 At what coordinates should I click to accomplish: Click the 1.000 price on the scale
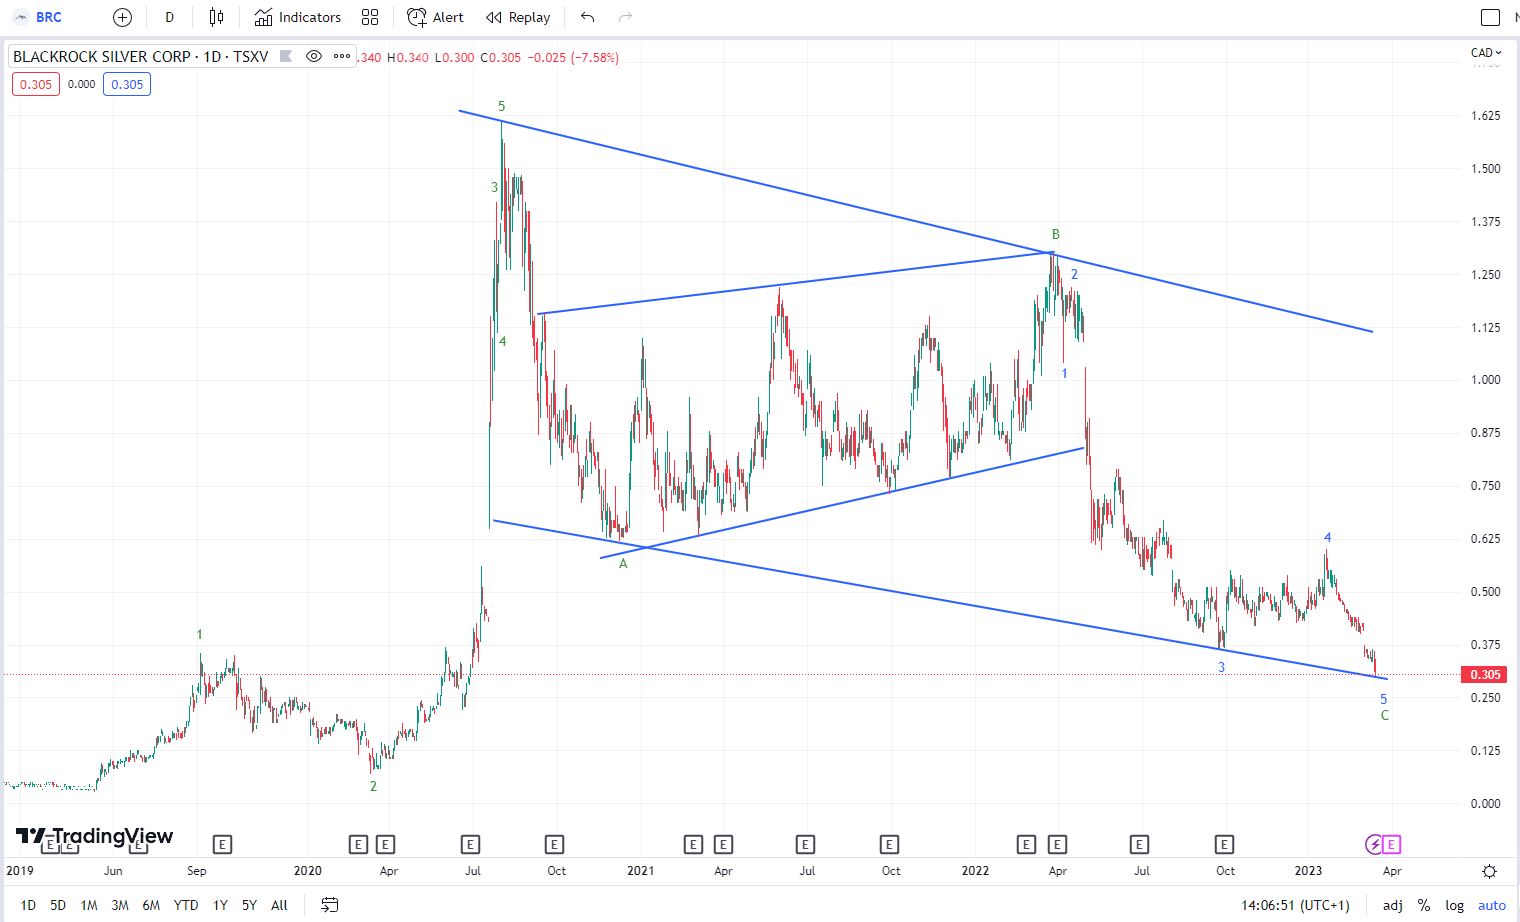[x=1485, y=380]
